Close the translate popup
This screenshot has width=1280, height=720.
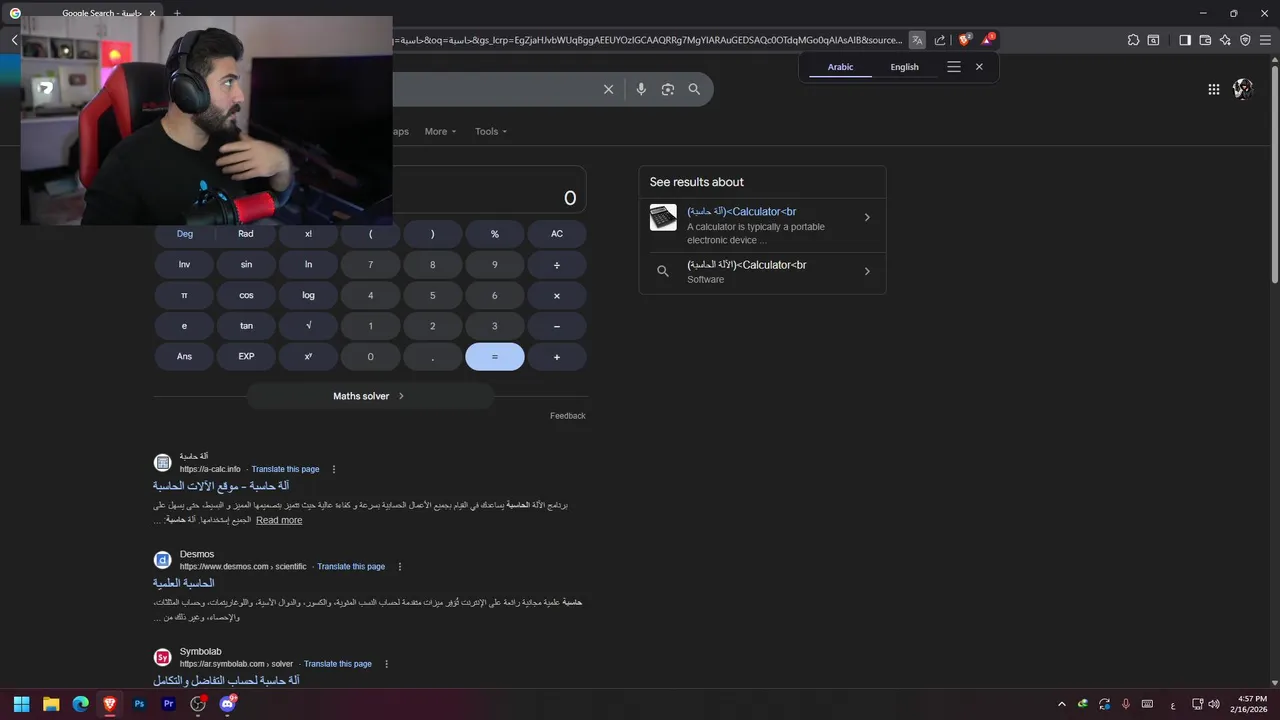[979, 67]
